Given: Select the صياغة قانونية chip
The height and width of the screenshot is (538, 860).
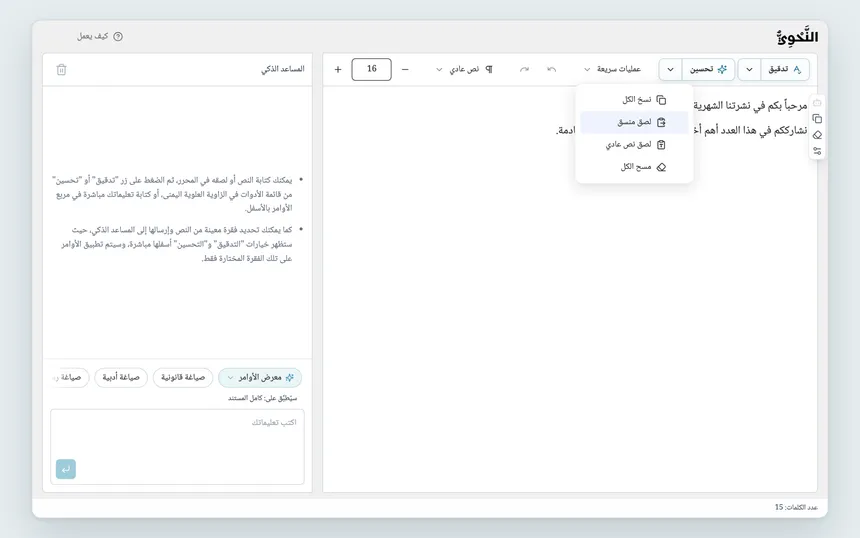Looking at the screenshot, I should click(183, 377).
